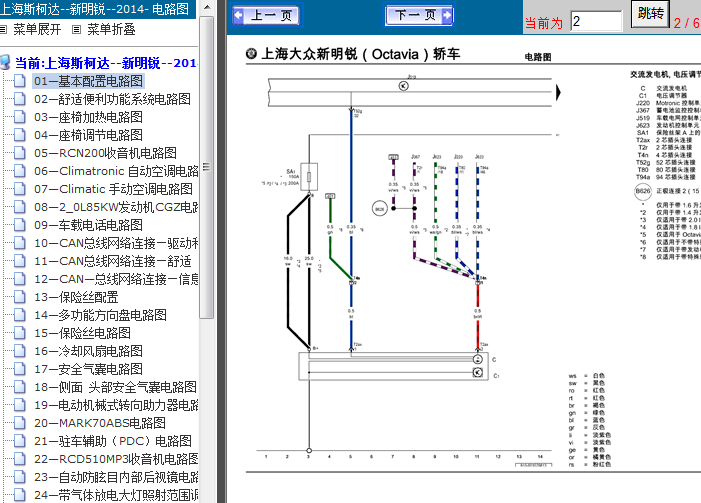
Task: Open 19—电动机械式转向助力器 entry
Action: (x=116, y=405)
